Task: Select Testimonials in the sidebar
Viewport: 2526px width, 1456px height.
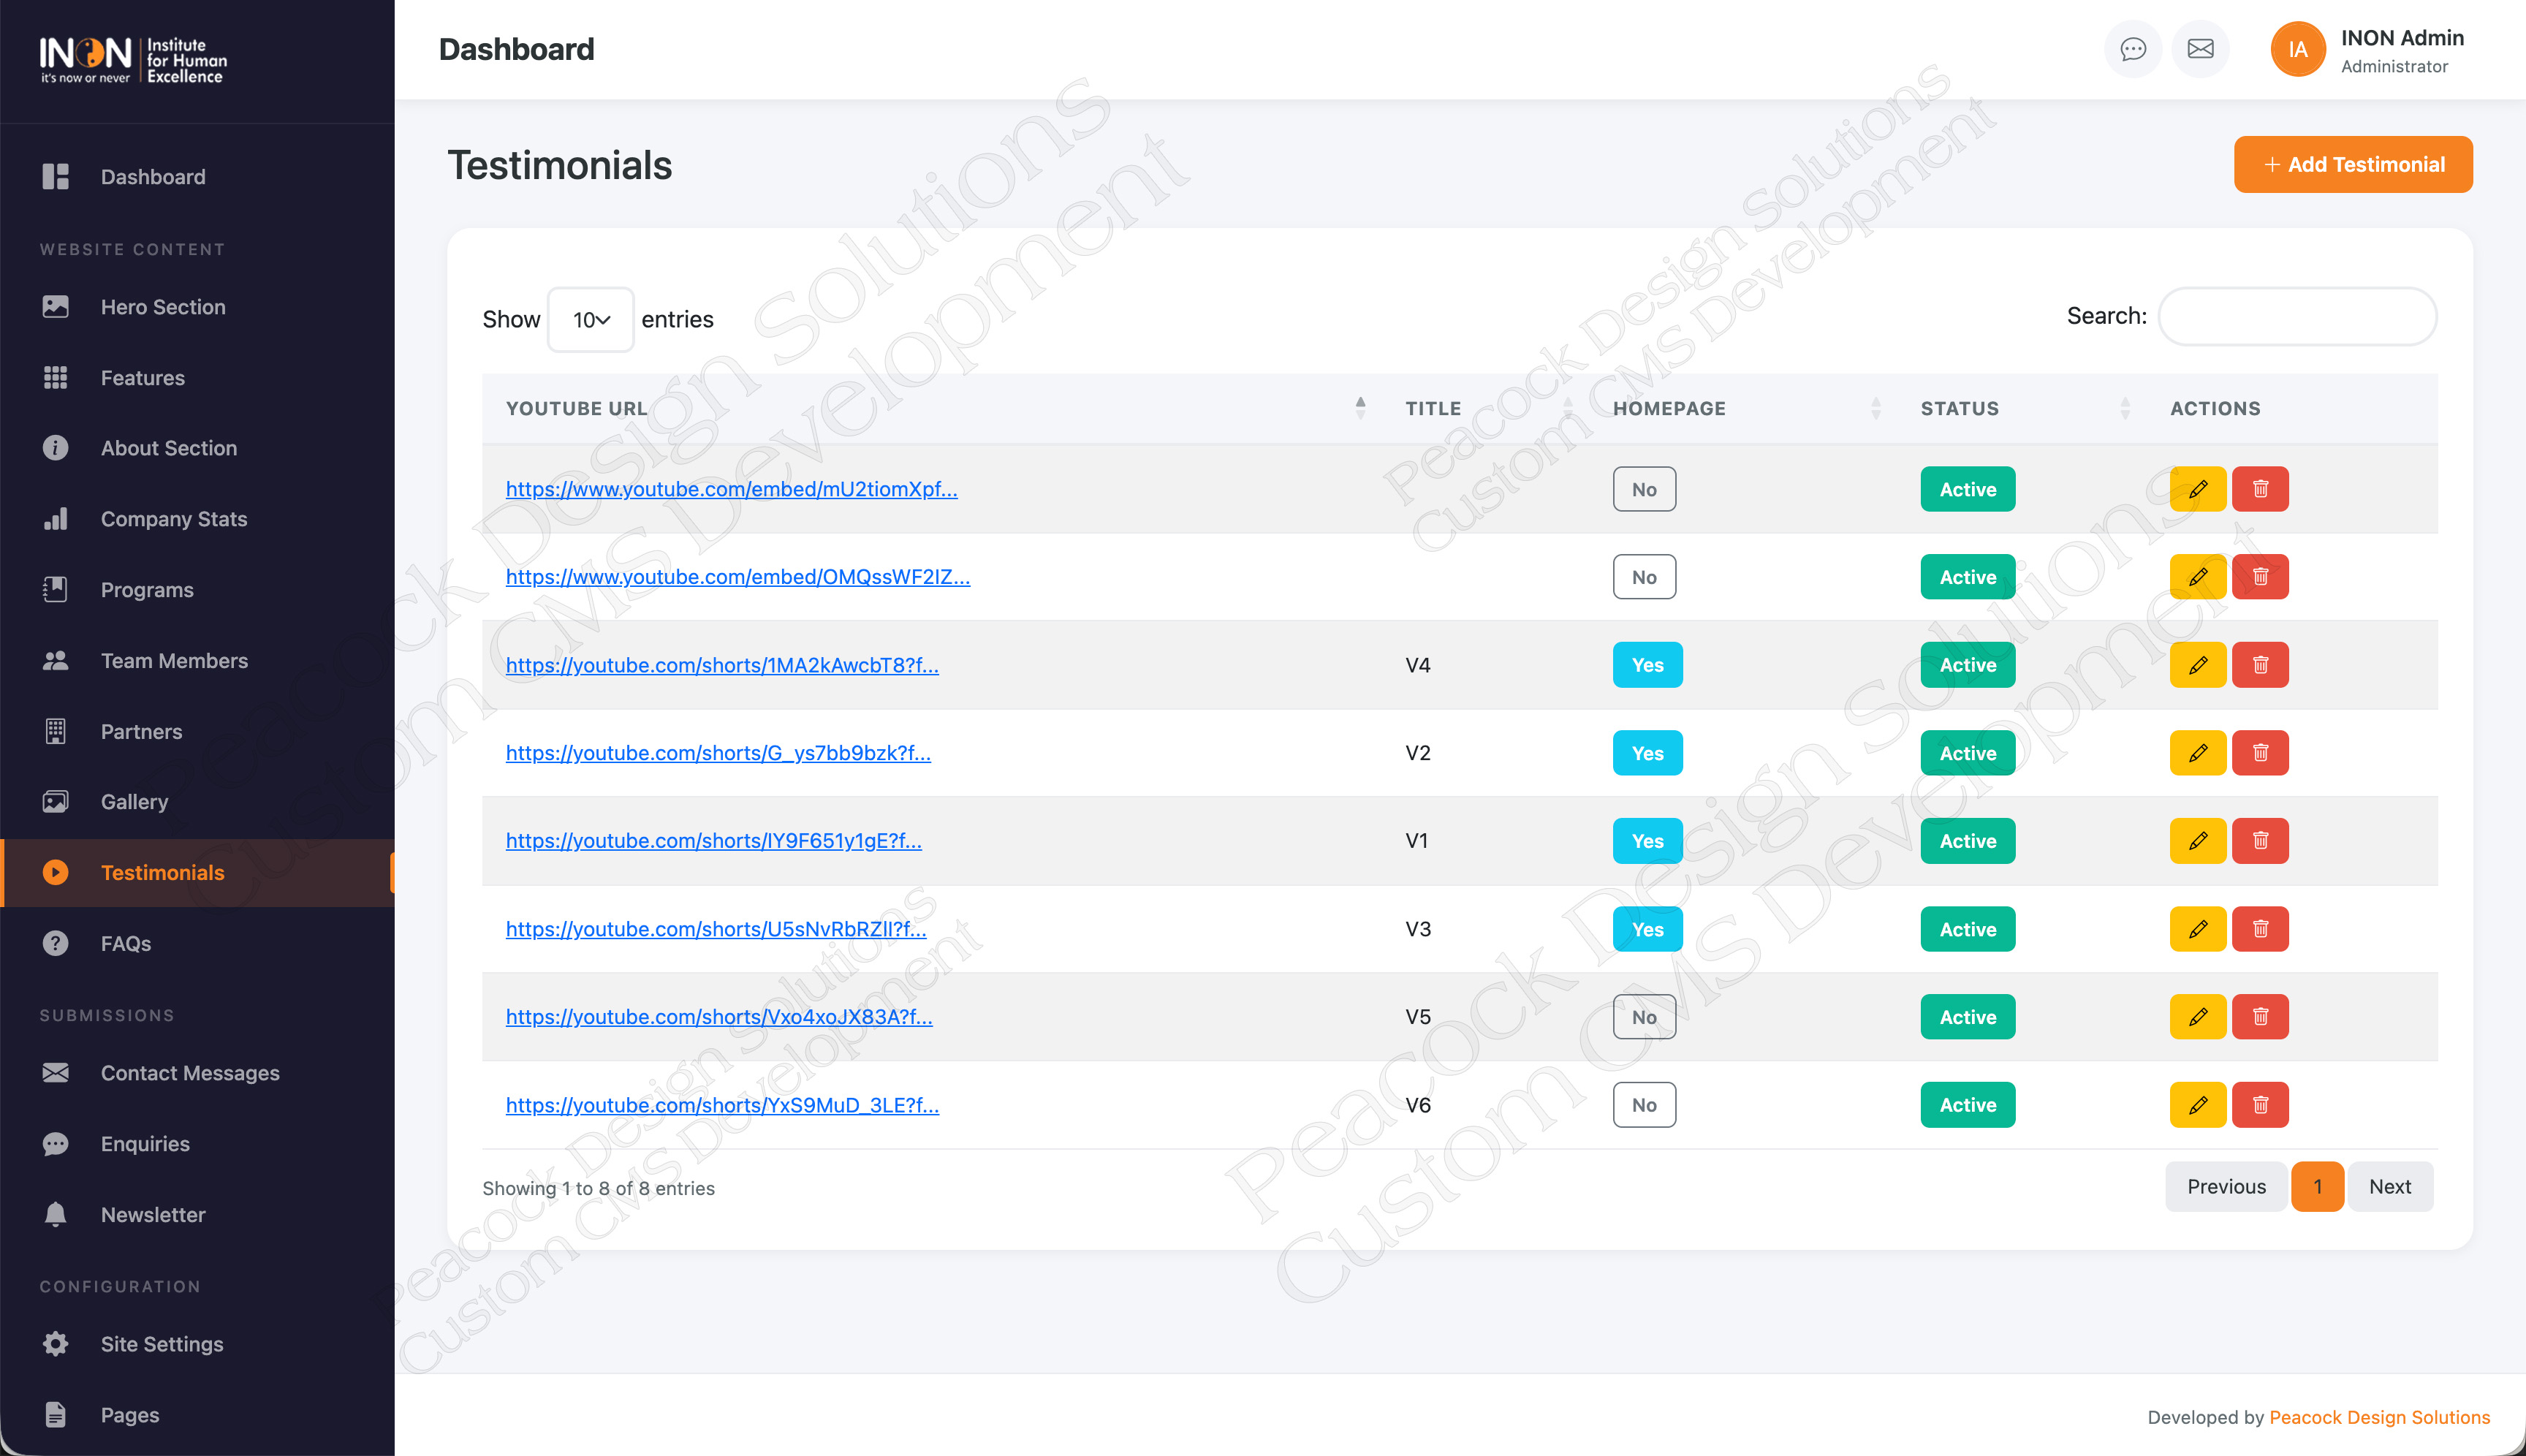Action: (197, 873)
